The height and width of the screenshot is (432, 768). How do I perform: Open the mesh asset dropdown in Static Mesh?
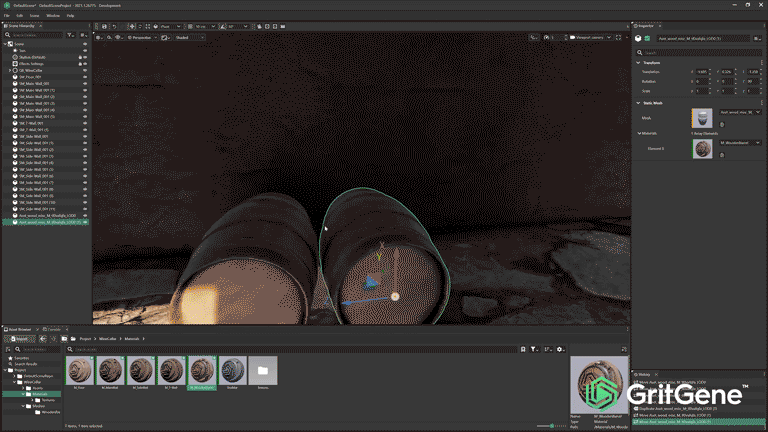pos(740,112)
